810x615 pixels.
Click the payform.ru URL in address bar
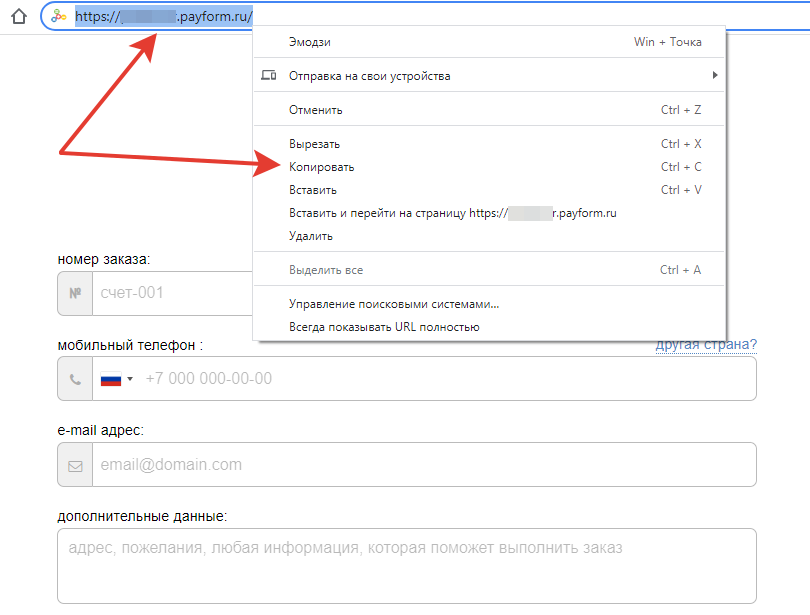click(164, 17)
